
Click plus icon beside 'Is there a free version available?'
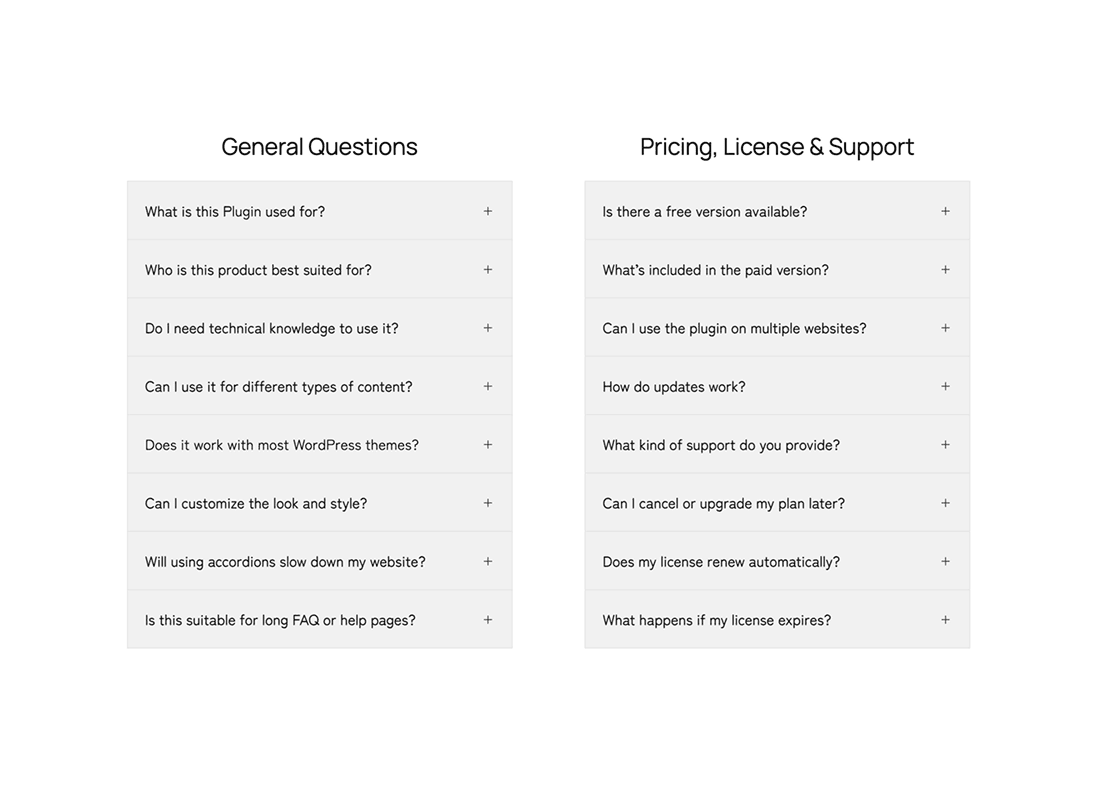(945, 211)
